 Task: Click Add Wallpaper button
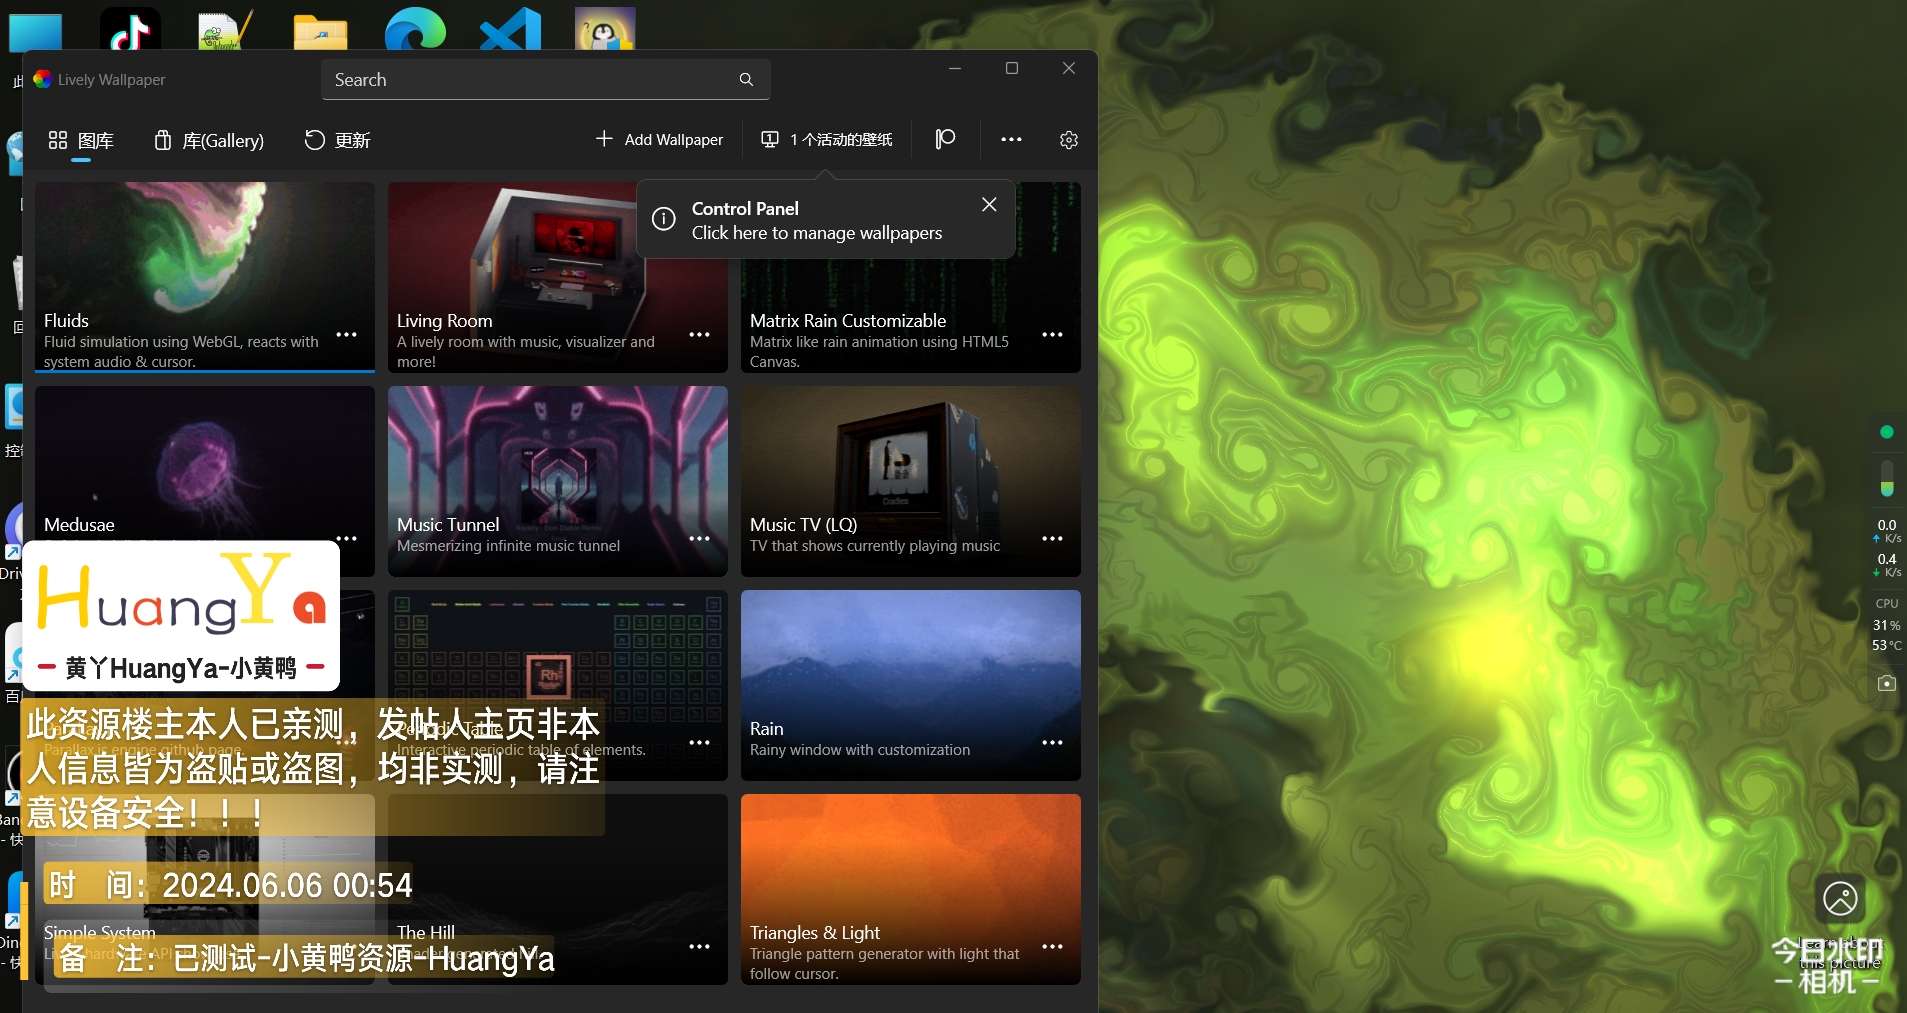point(659,140)
